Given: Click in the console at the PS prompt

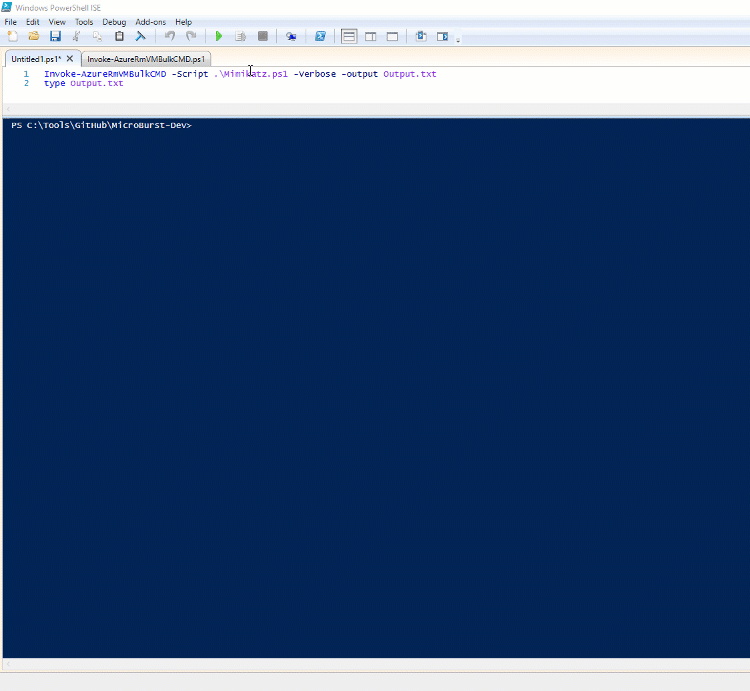Looking at the screenshot, I should coord(300,126).
